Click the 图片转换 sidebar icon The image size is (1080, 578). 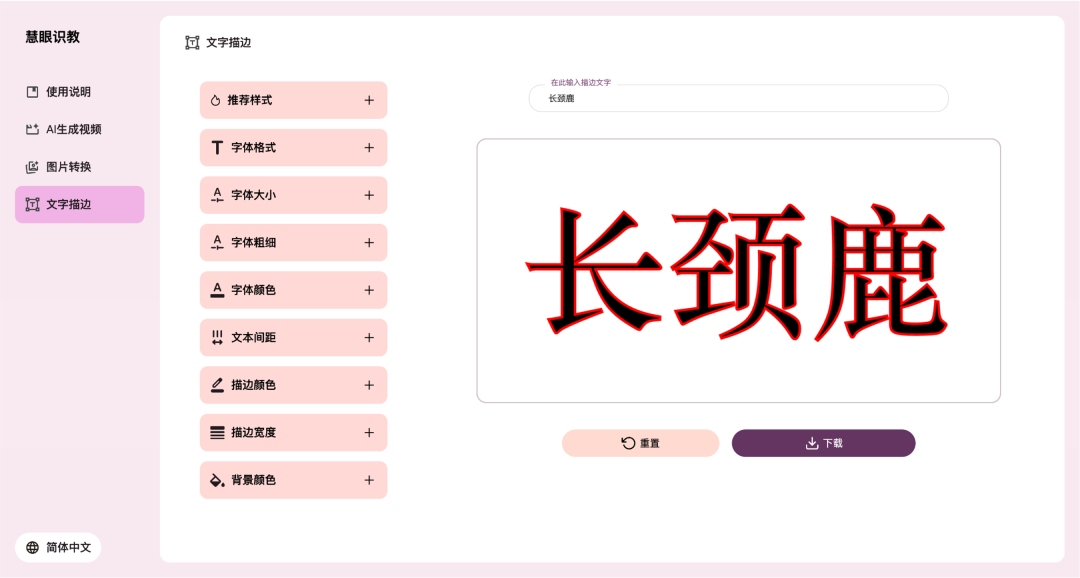32,167
